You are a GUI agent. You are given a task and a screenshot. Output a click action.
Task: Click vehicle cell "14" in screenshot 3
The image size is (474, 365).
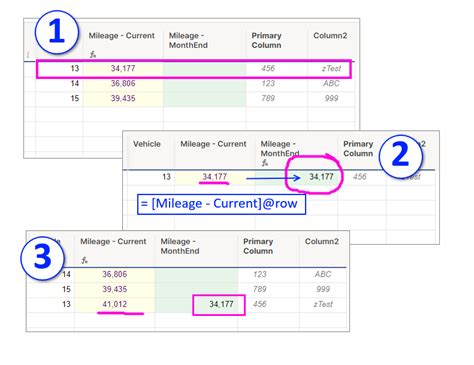coord(66,275)
